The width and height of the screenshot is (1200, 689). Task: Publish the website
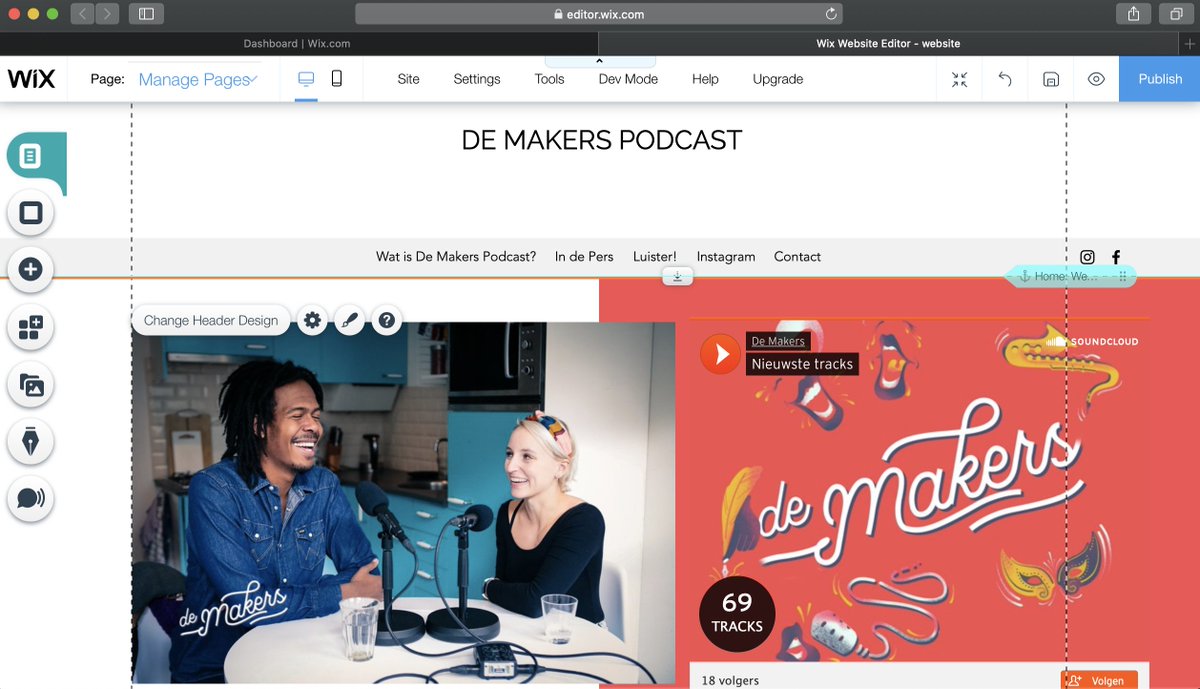[x=1160, y=79]
